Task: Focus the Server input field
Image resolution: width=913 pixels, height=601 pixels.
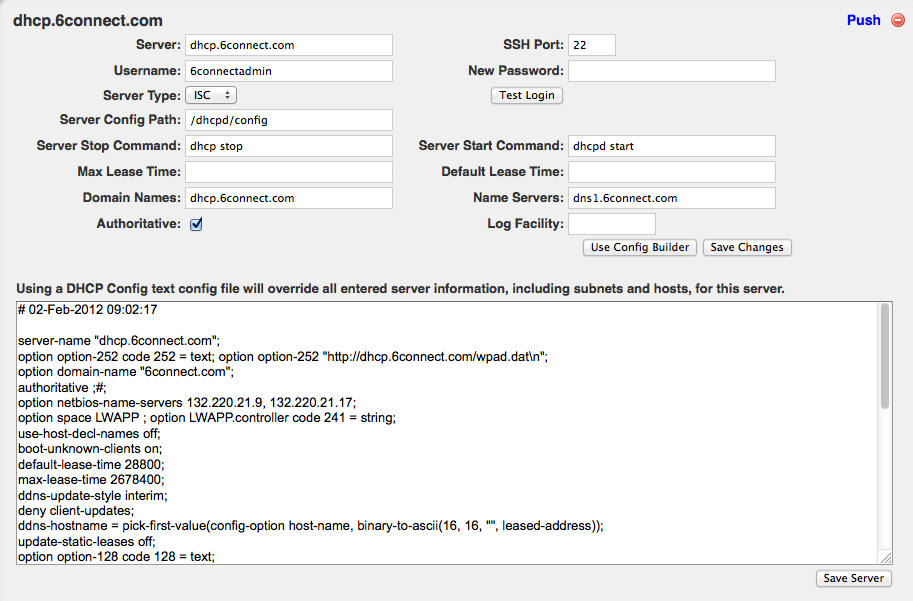Action: (289, 45)
